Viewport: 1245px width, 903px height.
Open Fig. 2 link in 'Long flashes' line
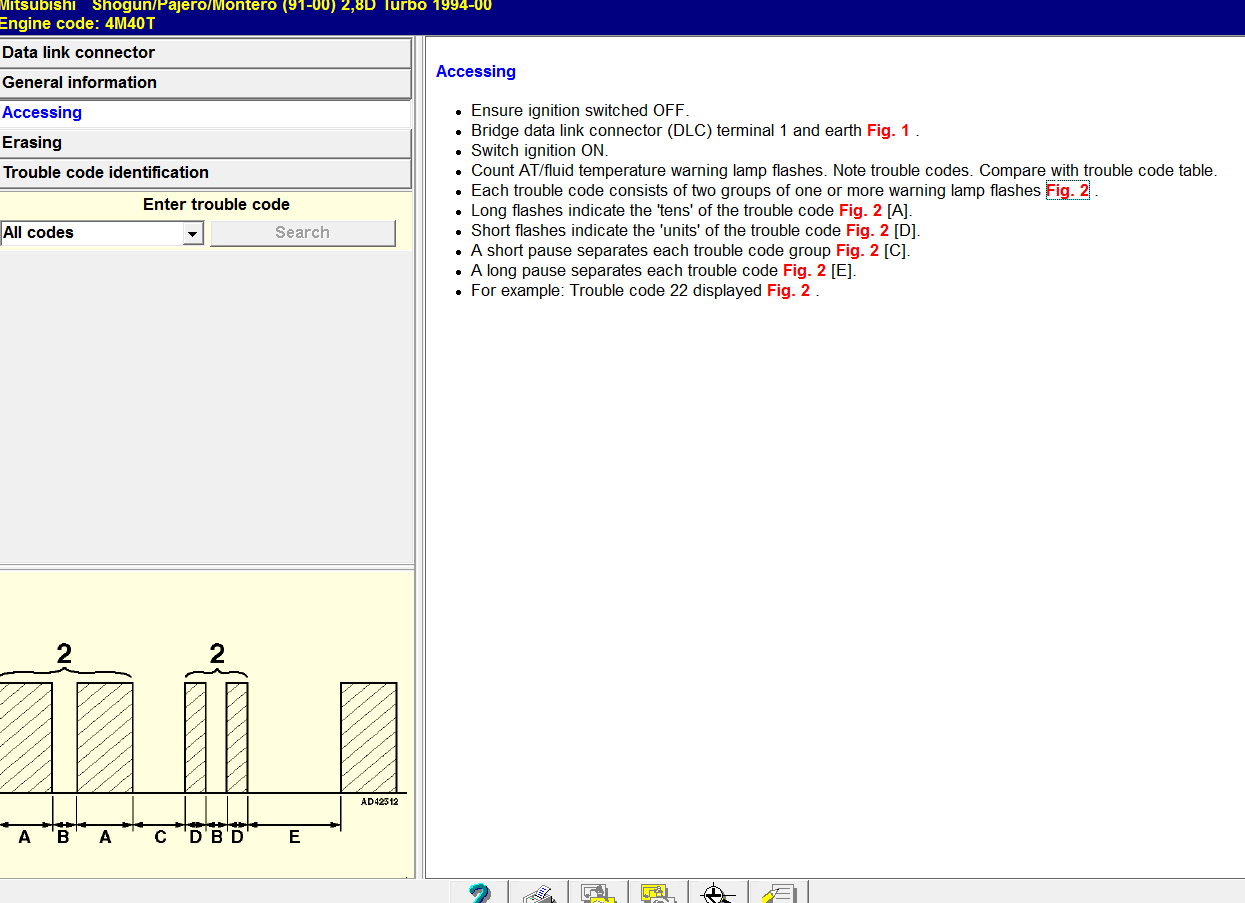click(x=860, y=210)
